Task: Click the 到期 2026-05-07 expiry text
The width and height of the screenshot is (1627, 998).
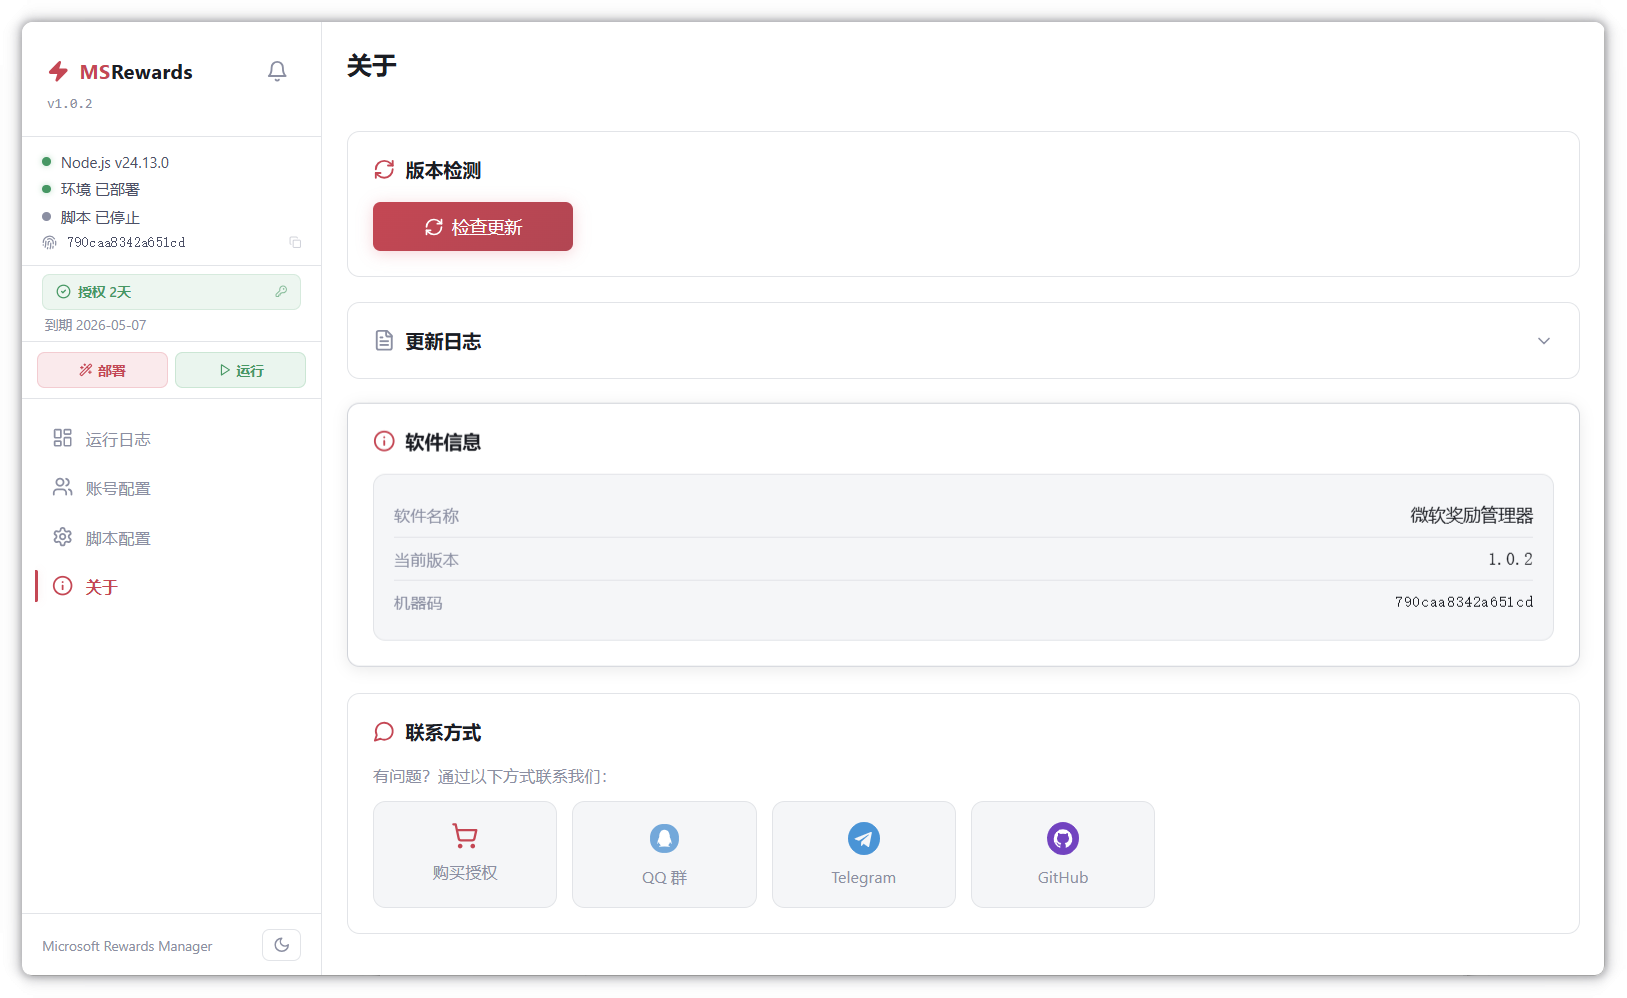Action: (x=95, y=325)
